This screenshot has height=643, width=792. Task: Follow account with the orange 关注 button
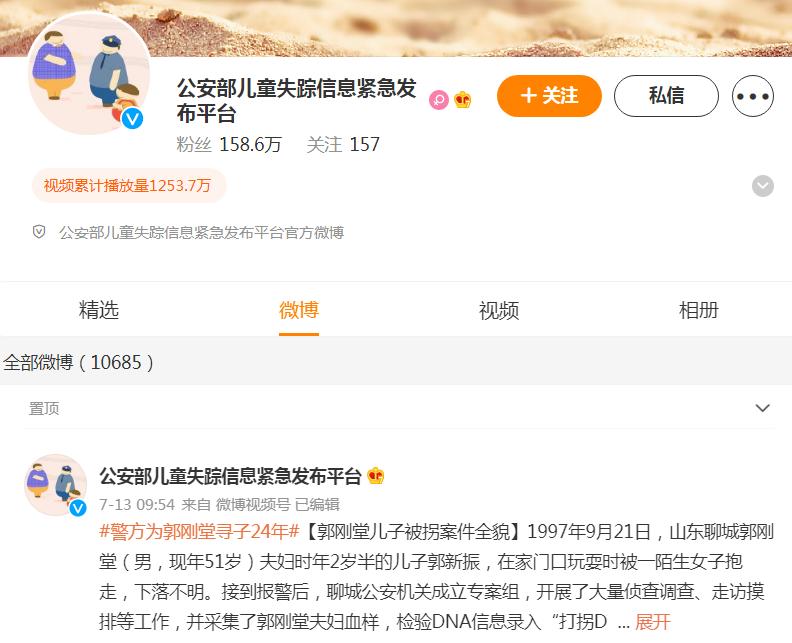[549, 96]
